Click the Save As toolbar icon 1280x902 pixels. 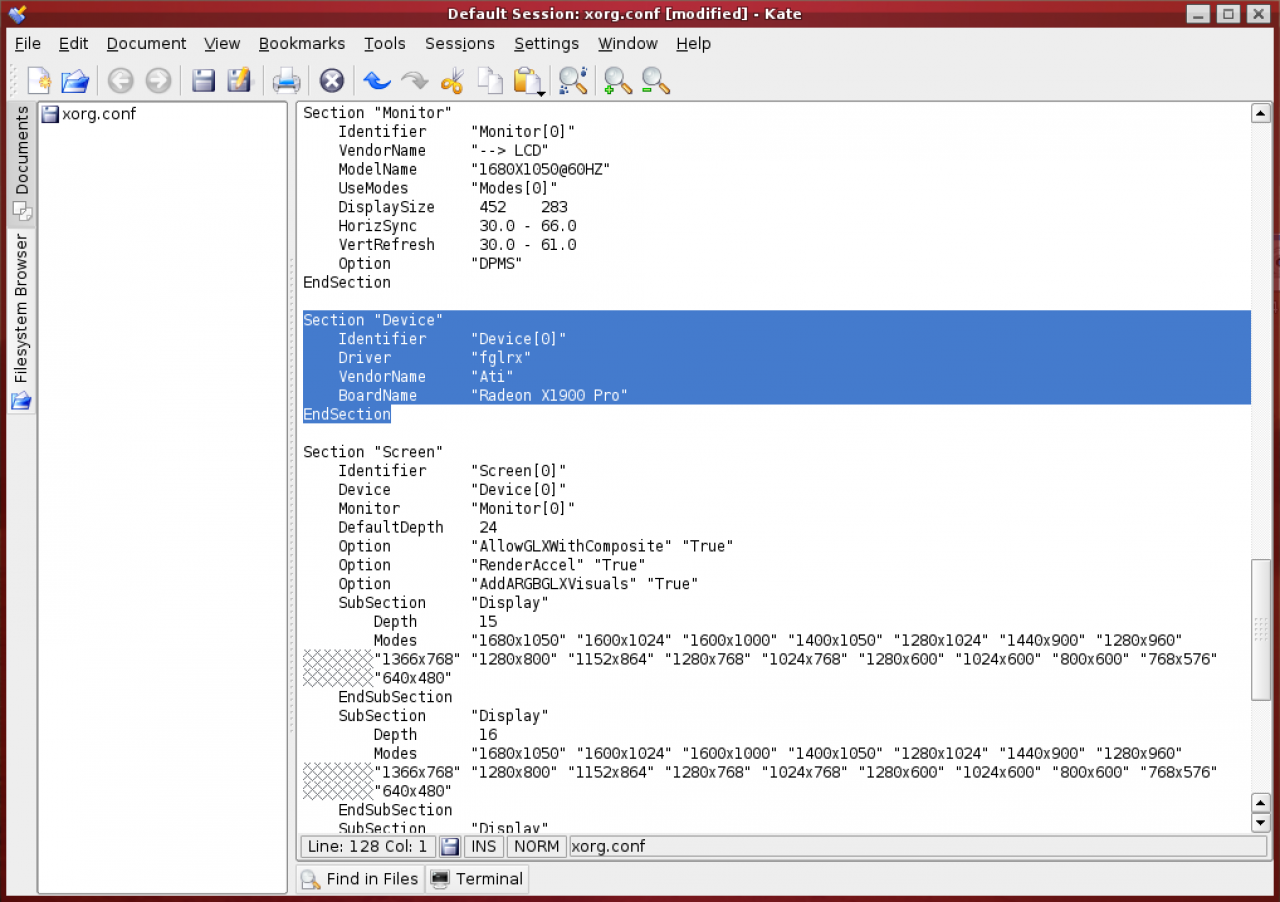click(x=239, y=81)
